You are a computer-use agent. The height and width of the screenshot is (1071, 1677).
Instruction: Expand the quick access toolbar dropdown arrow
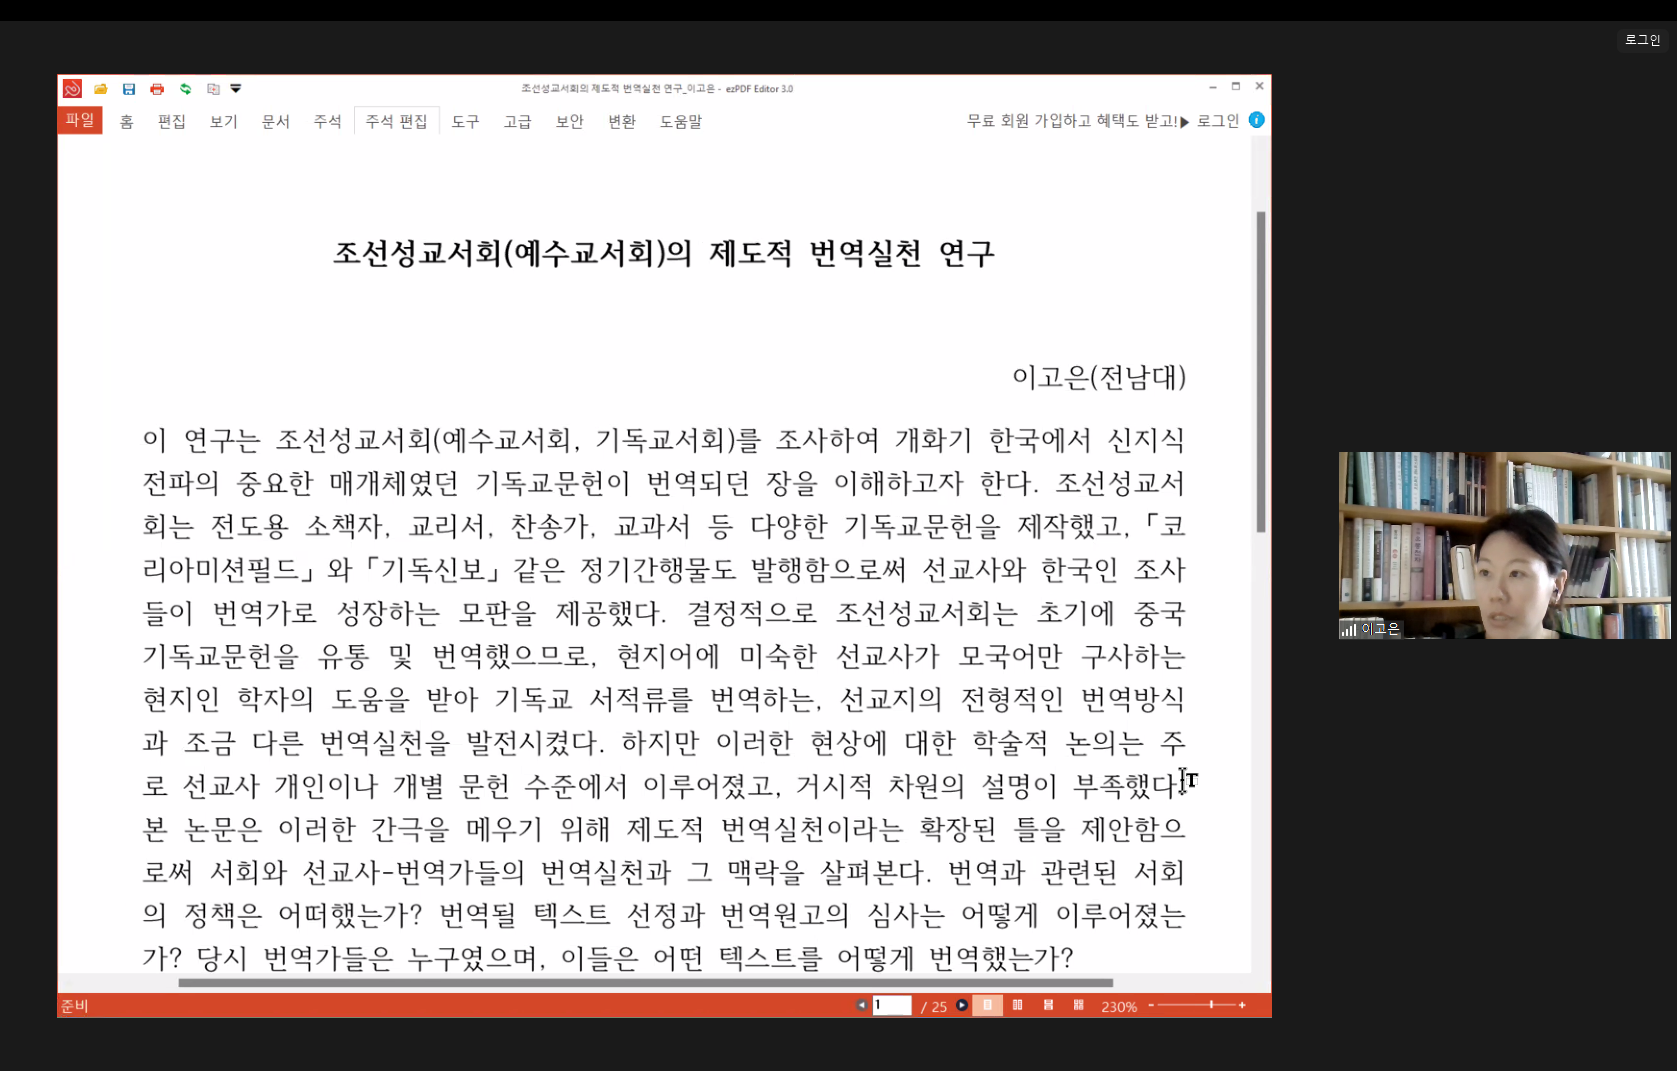236,89
